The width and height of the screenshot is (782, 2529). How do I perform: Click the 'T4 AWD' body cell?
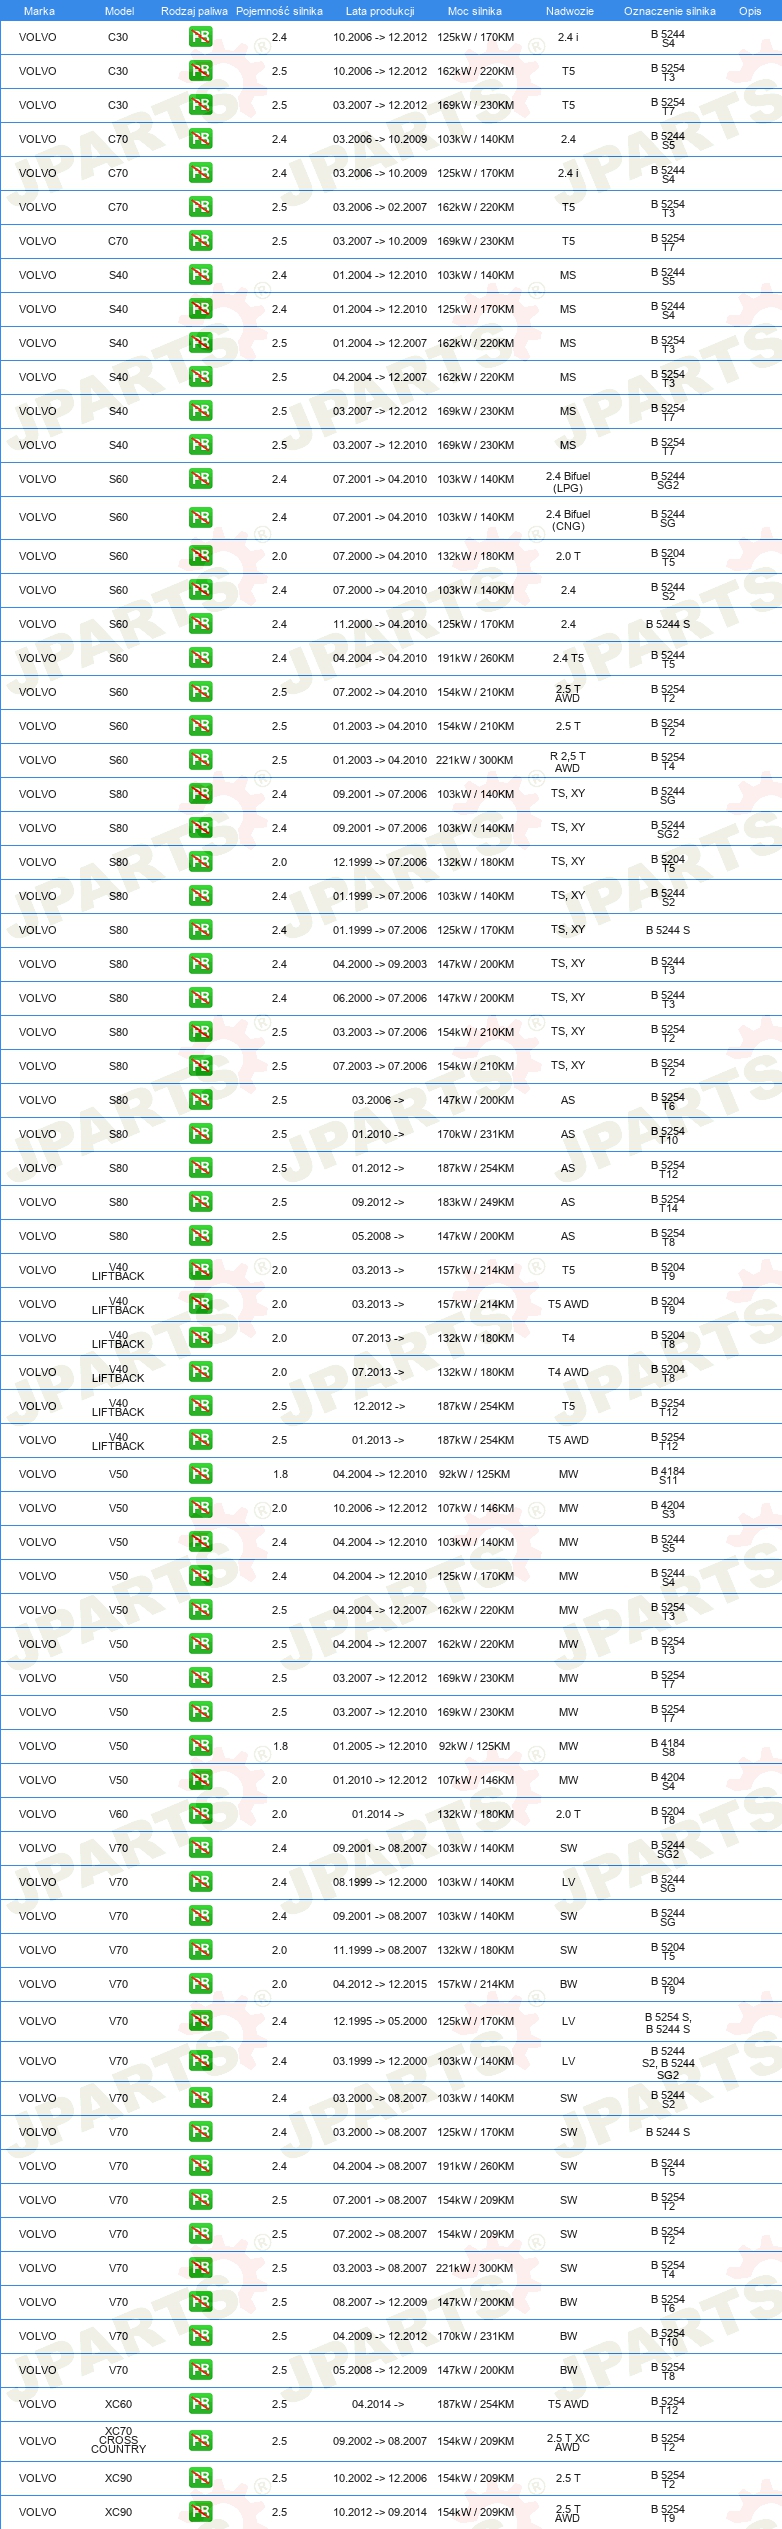[568, 1372]
